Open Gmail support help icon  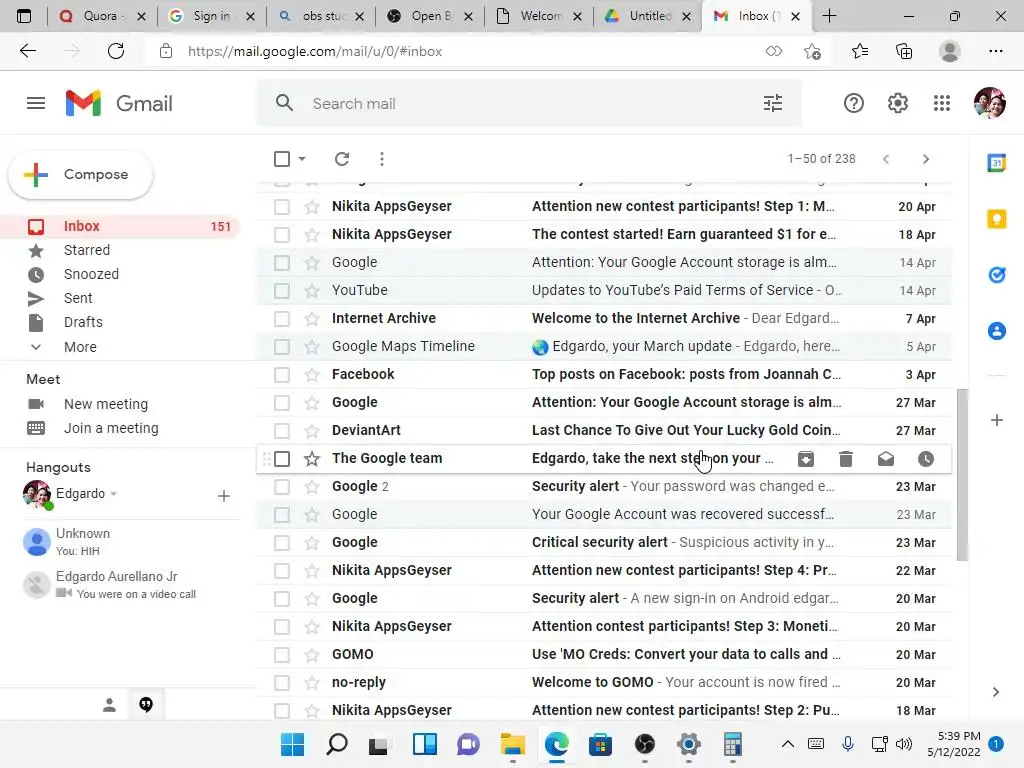(854, 103)
